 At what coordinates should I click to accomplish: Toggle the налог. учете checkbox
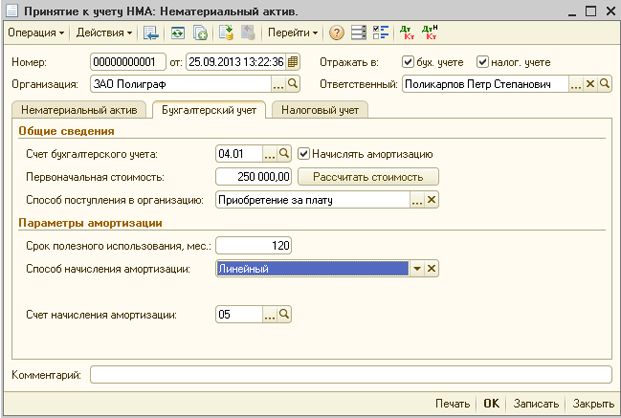point(482,62)
